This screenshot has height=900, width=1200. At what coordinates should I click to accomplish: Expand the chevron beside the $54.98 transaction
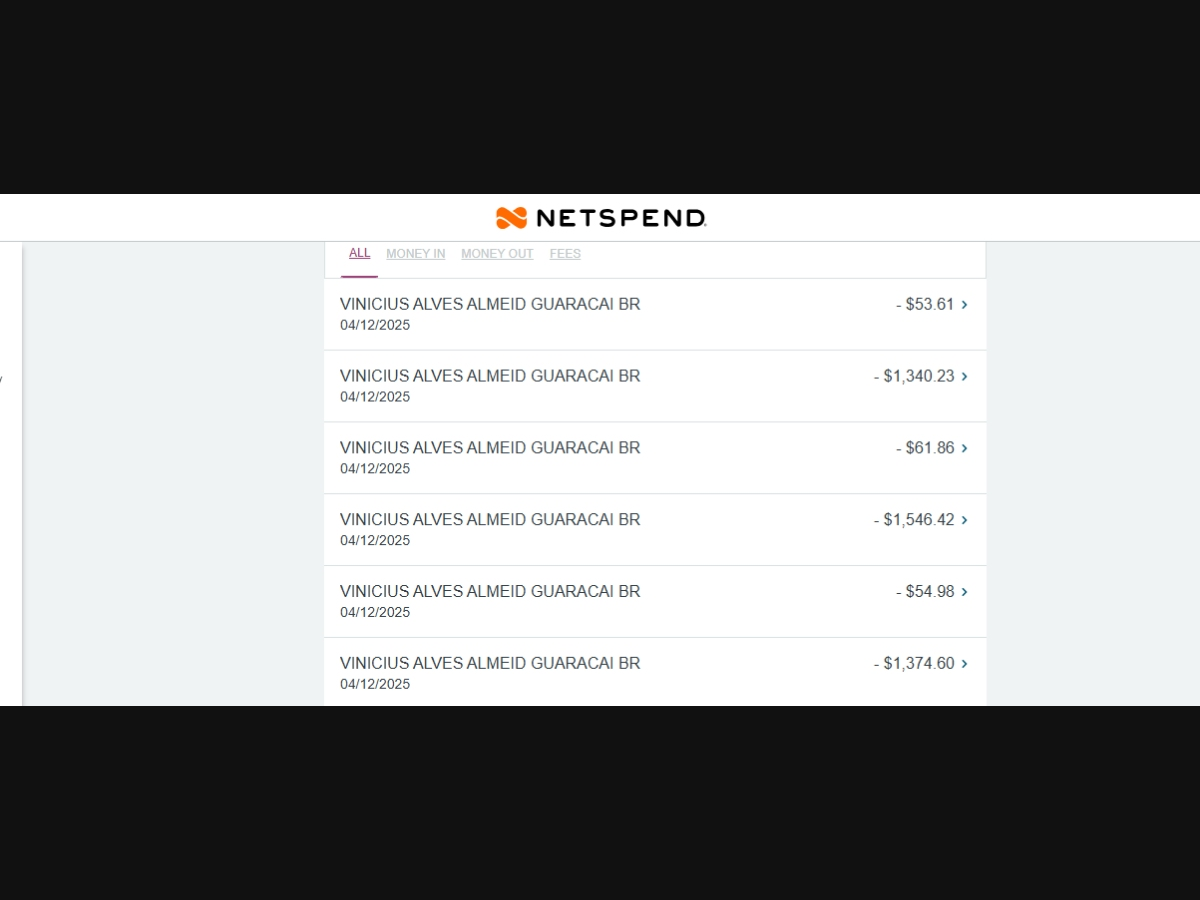(x=964, y=593)
